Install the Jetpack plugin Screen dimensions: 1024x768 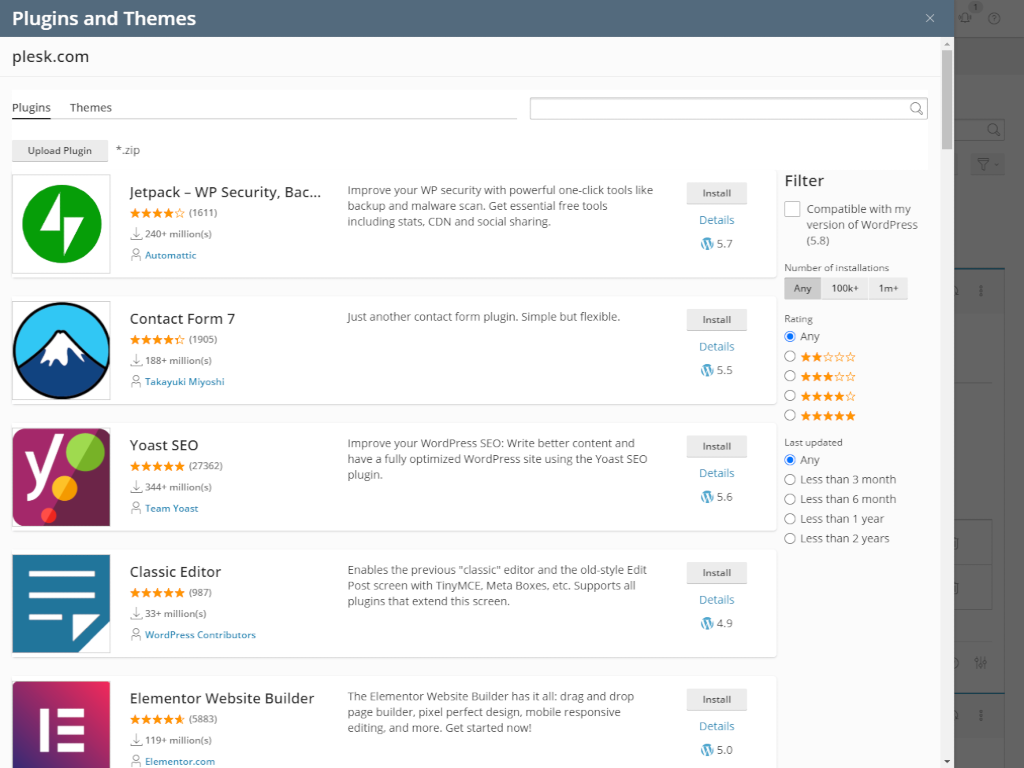point(716,192)
